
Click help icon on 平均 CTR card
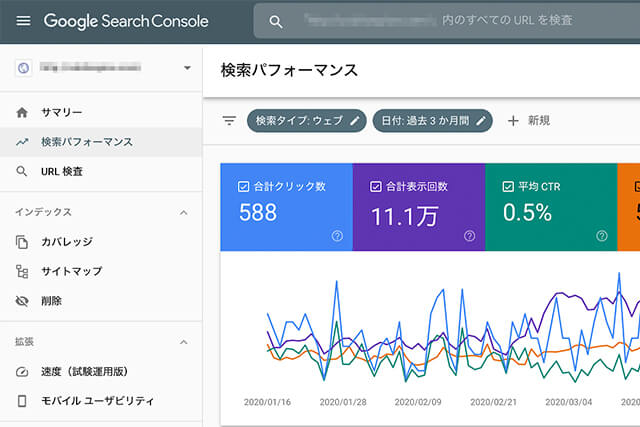tap(601, 236)
